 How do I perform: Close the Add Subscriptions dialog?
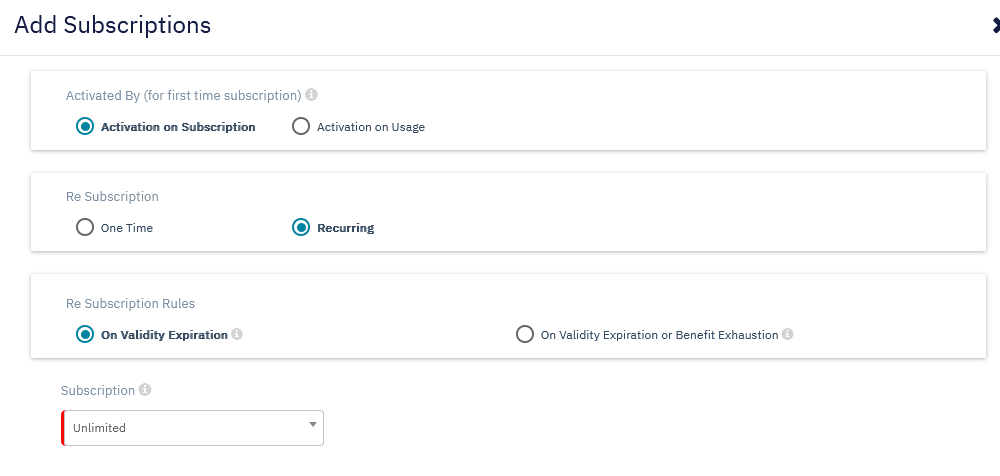pos(995,26)
